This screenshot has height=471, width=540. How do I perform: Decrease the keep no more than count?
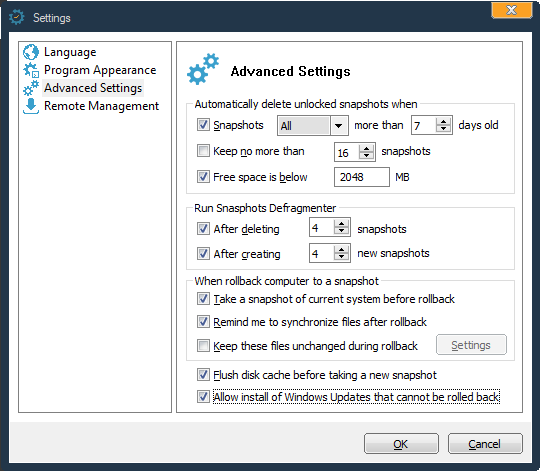pos(366,156)
